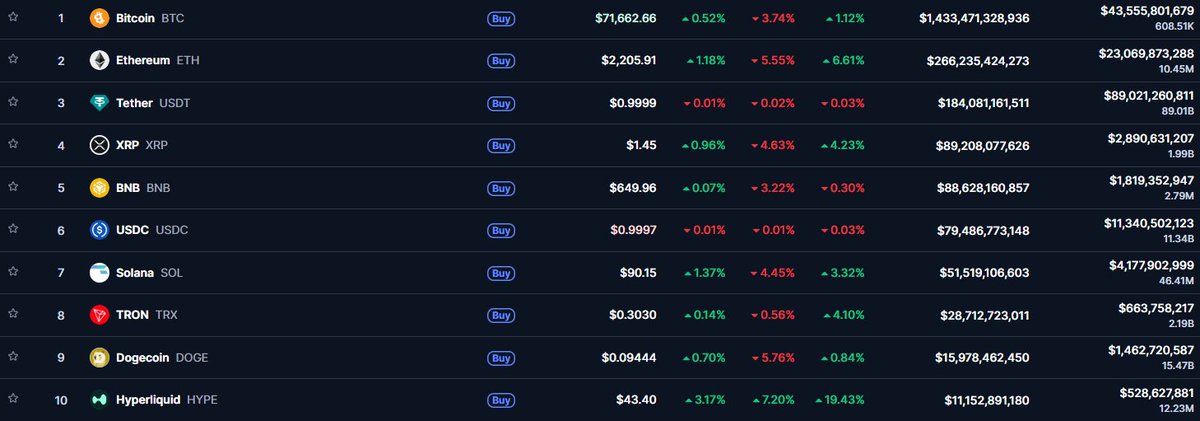Click BNB market cap value $88,628,160,857

pos(983,188)
